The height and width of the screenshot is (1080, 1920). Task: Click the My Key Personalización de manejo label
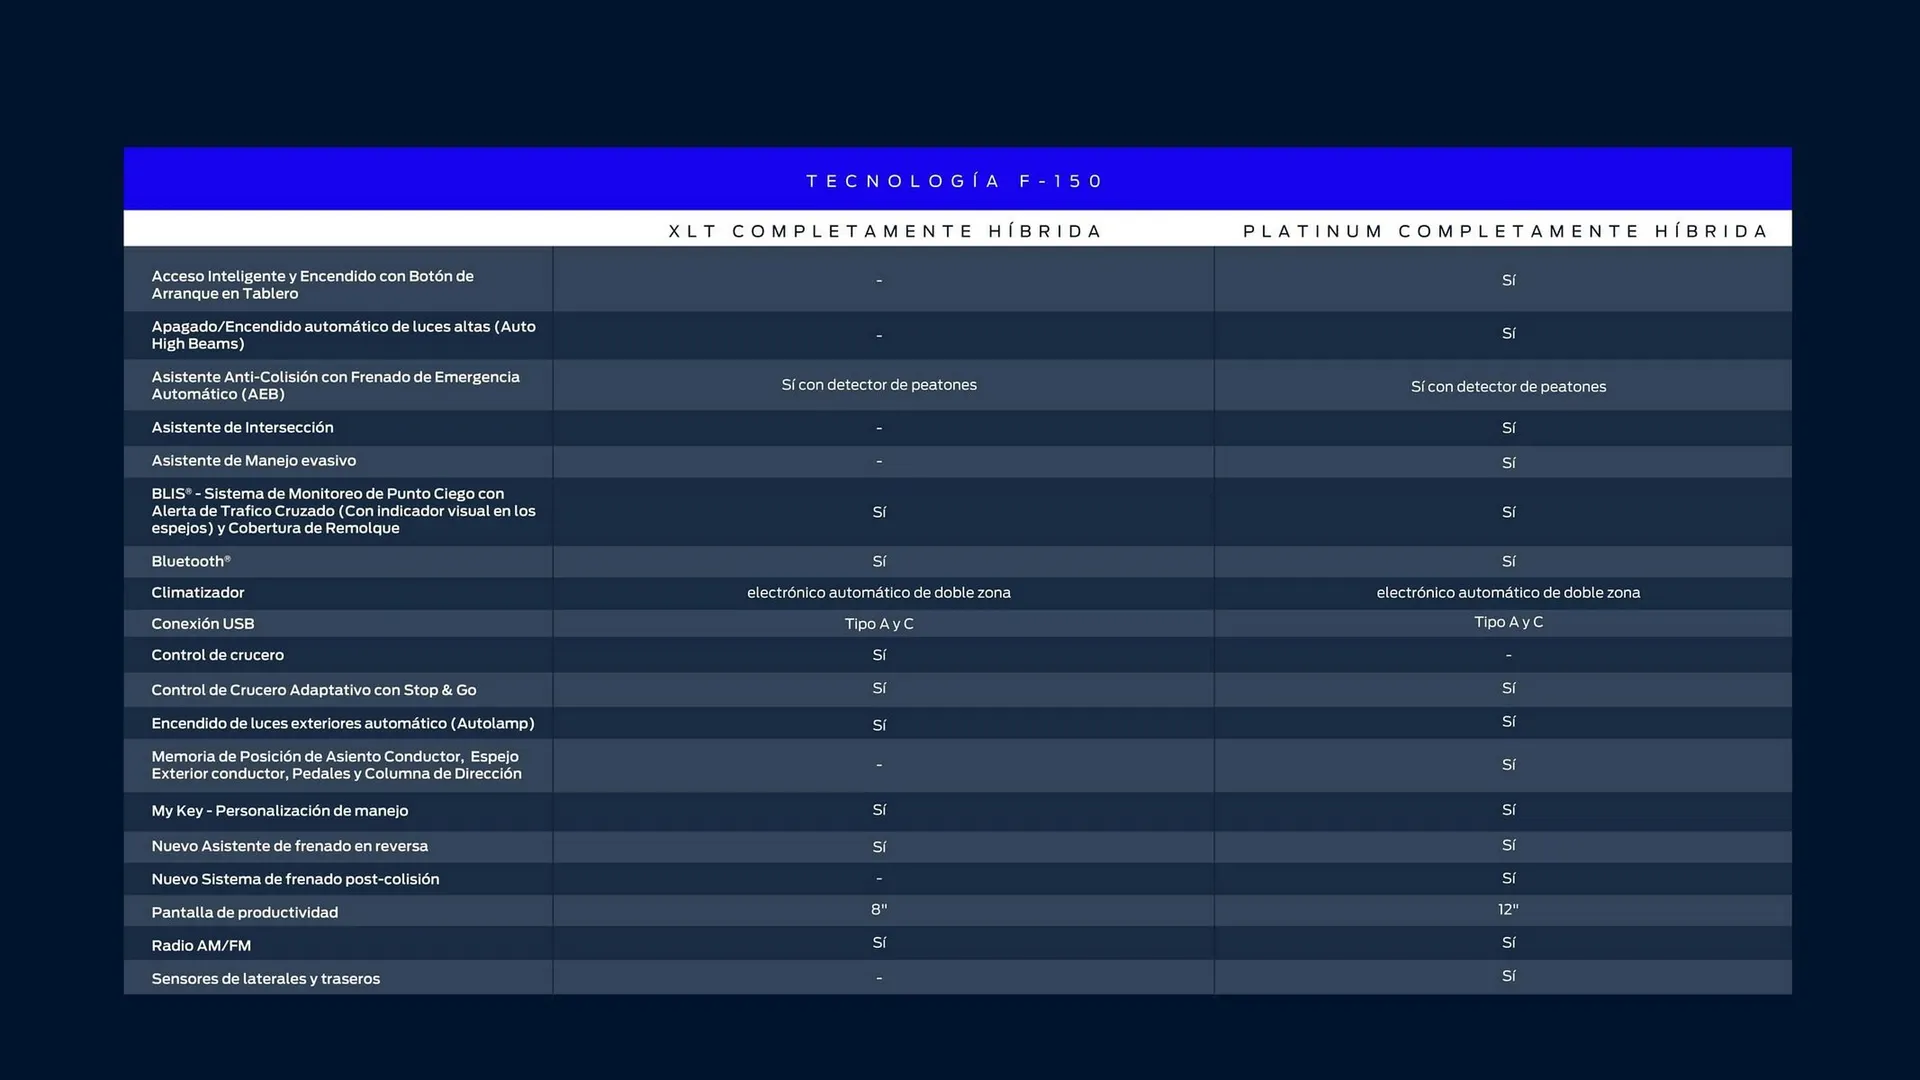[x=279, y=810]
